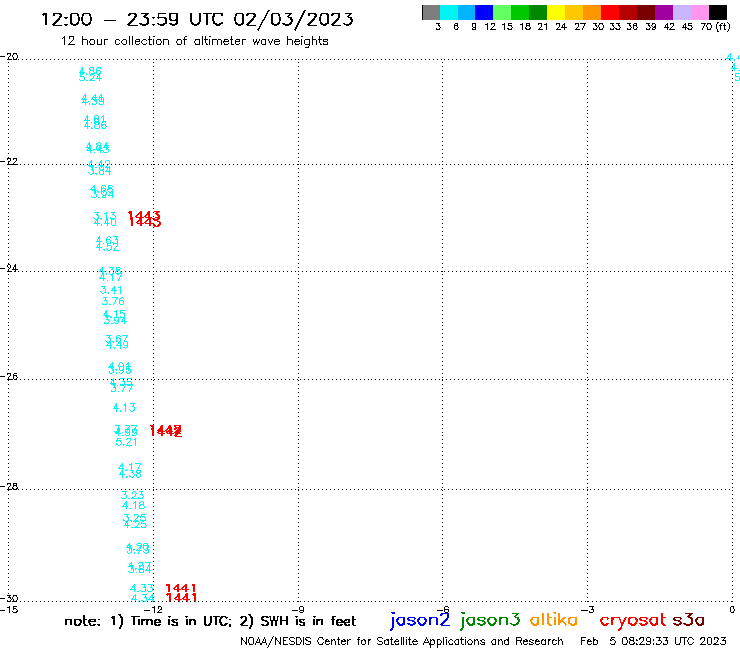Click the upper red 1441 time marker
740x650 pixels.
coord(181,588)
